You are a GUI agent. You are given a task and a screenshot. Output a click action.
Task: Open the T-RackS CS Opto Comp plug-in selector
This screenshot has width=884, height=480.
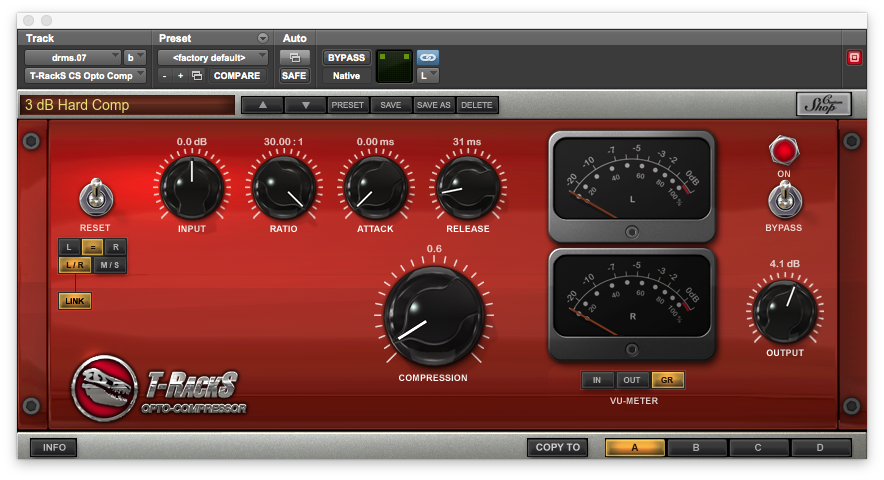tap(85, 76)
